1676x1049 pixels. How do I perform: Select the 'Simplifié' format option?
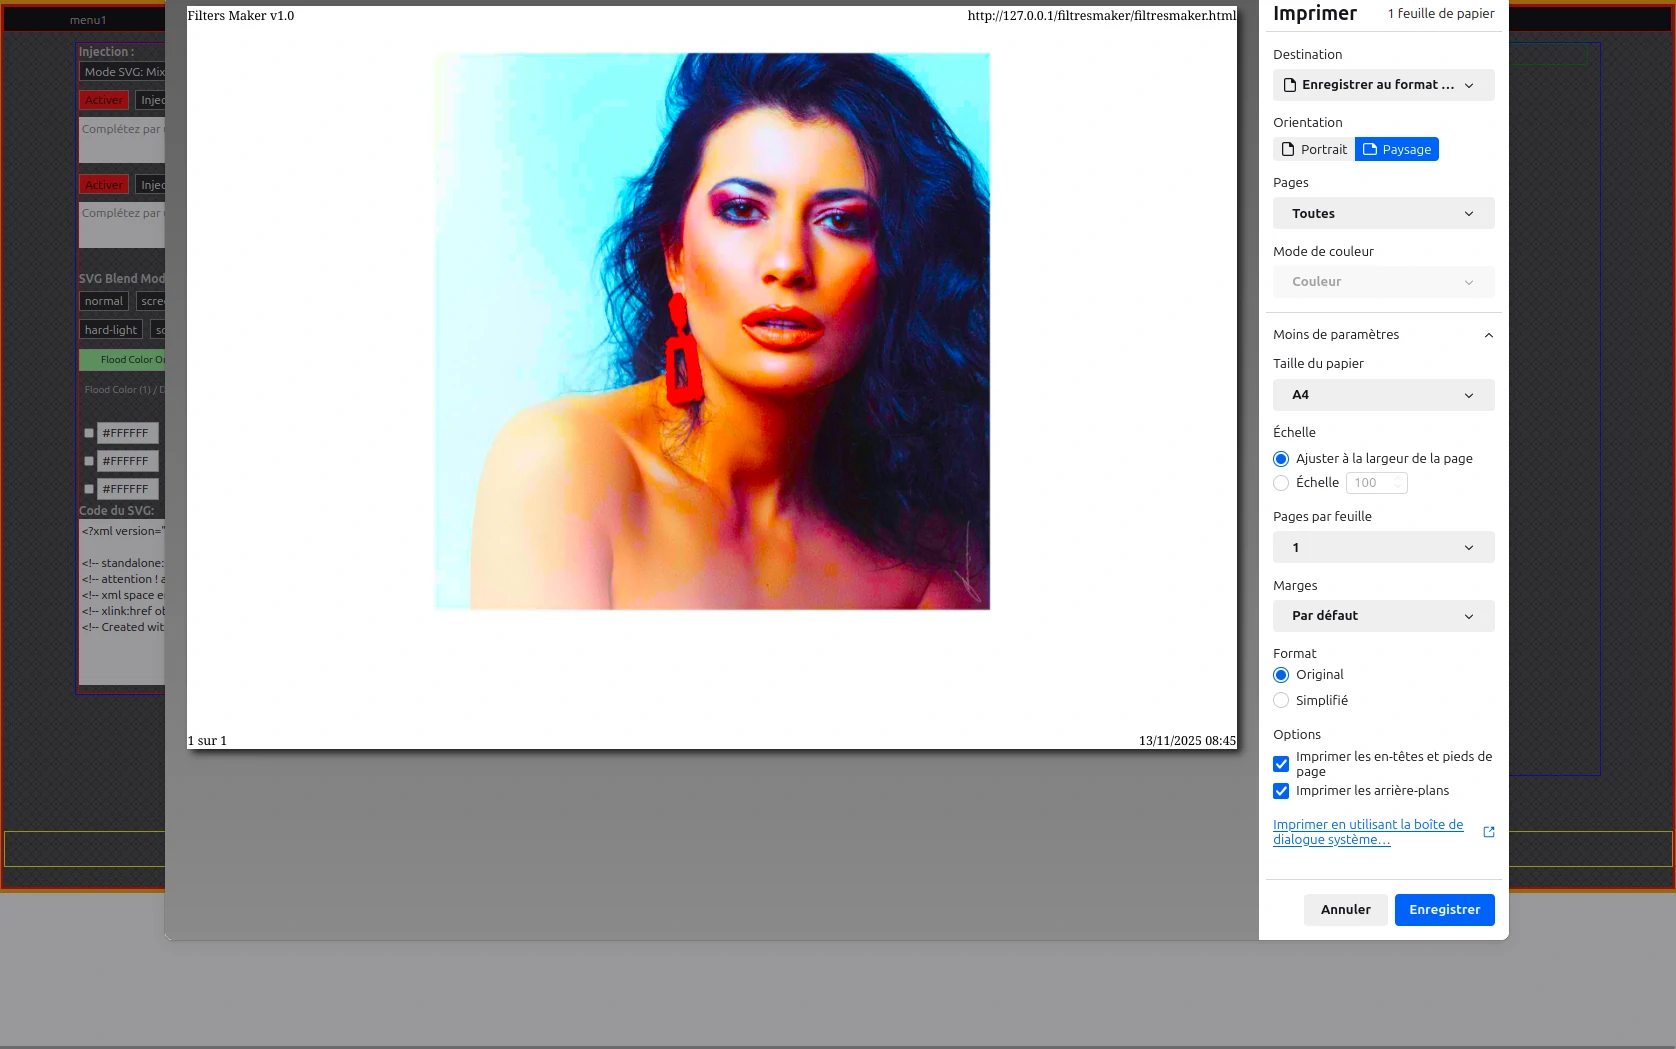coord(1281,701)
